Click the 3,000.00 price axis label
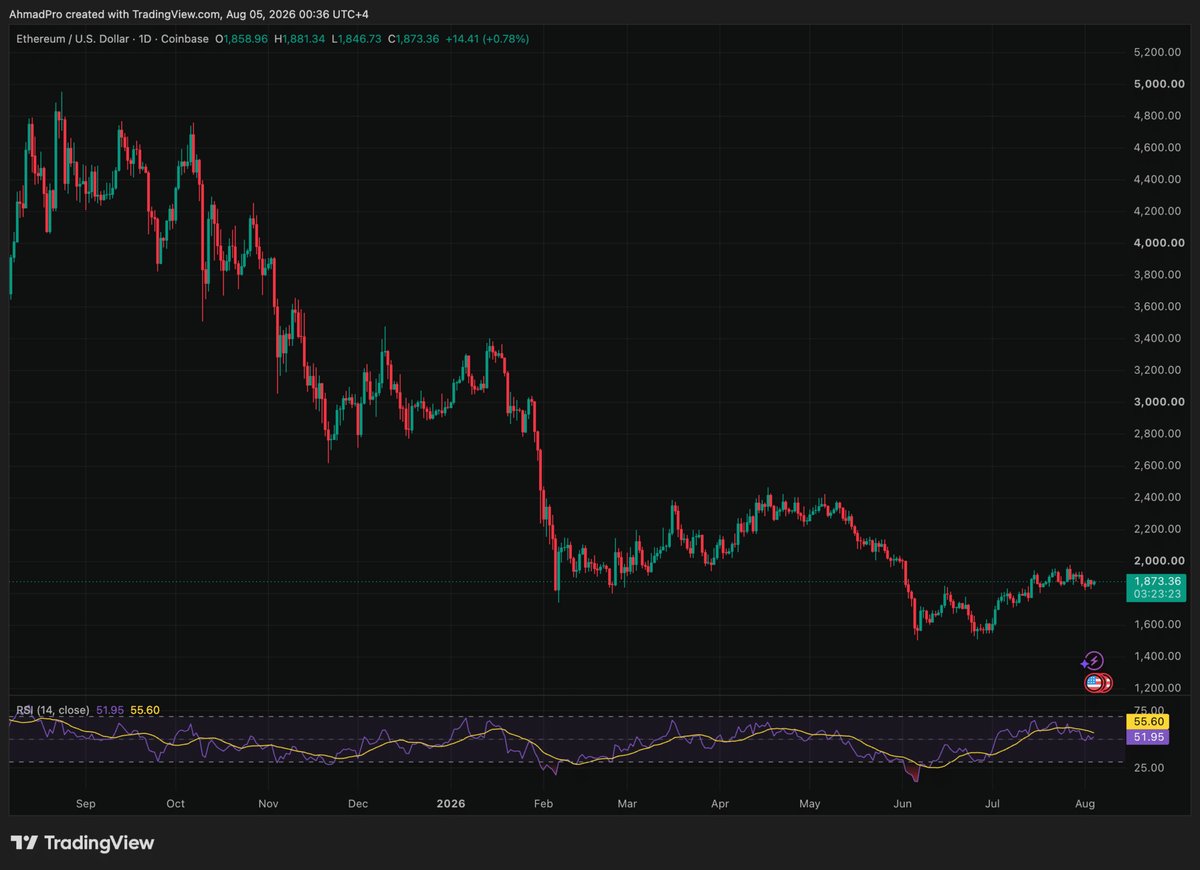This screenshot has height=870, width=1200. 1160,402
